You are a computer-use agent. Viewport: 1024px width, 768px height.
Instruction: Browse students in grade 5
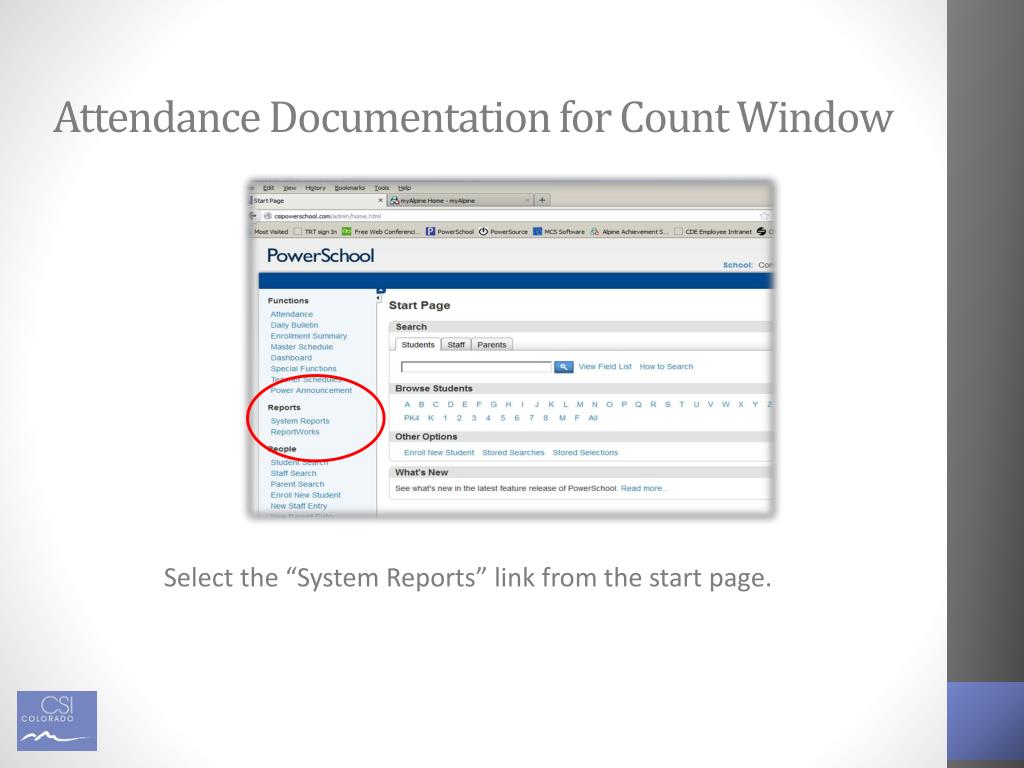tap(503, 418)
